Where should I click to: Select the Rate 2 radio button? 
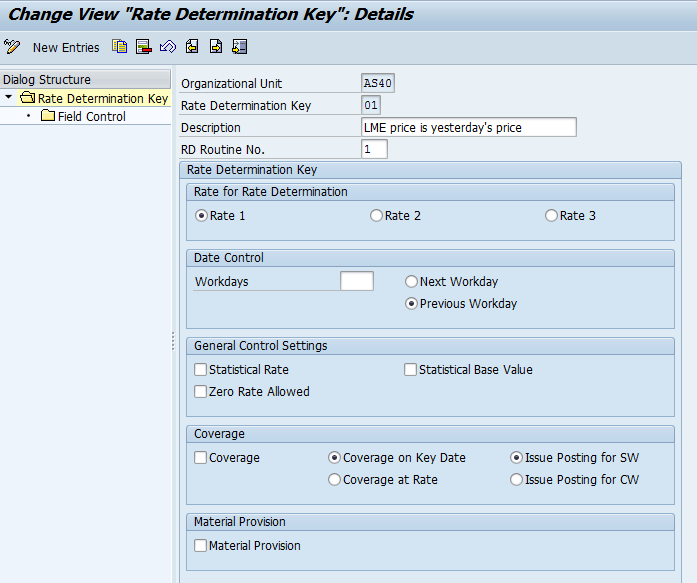377,216
